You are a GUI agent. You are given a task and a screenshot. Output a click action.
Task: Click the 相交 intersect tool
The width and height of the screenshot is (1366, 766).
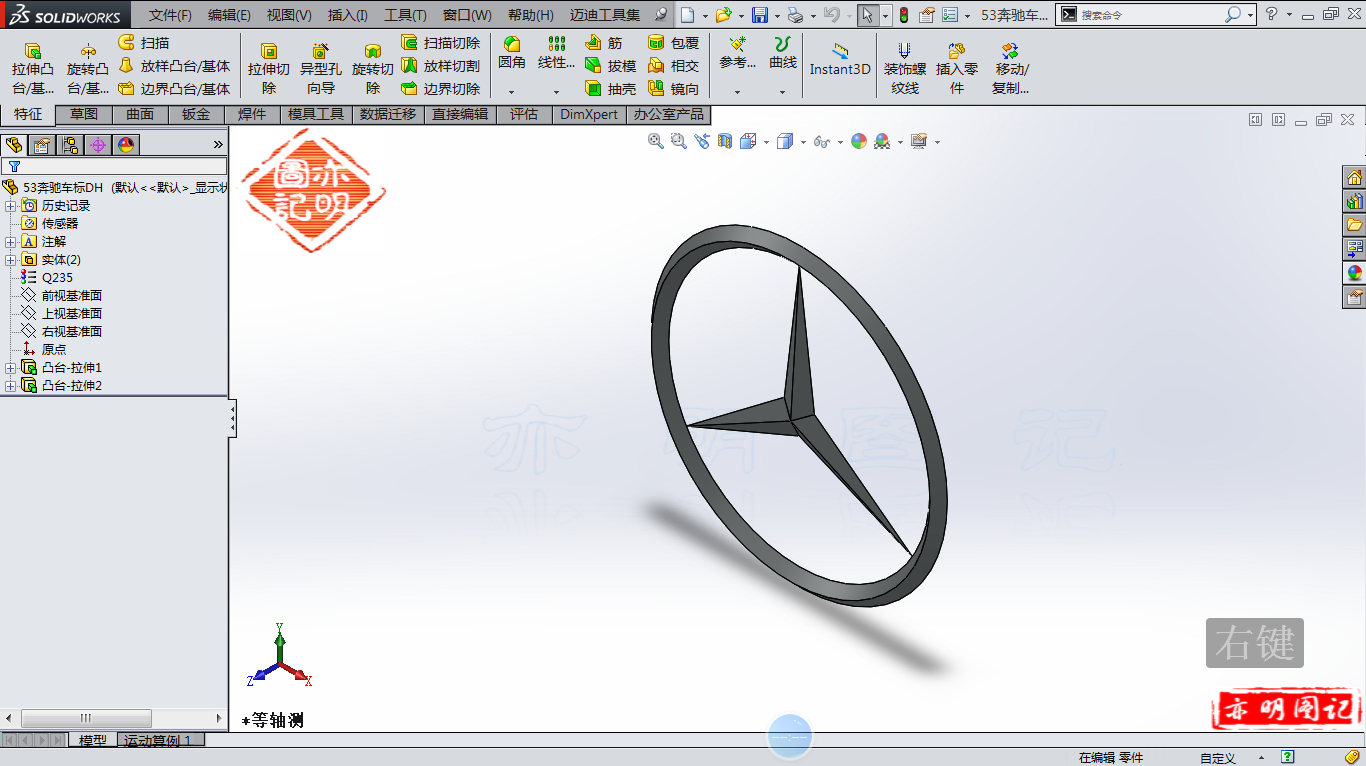pyautogui.click(x=673, y=66)
